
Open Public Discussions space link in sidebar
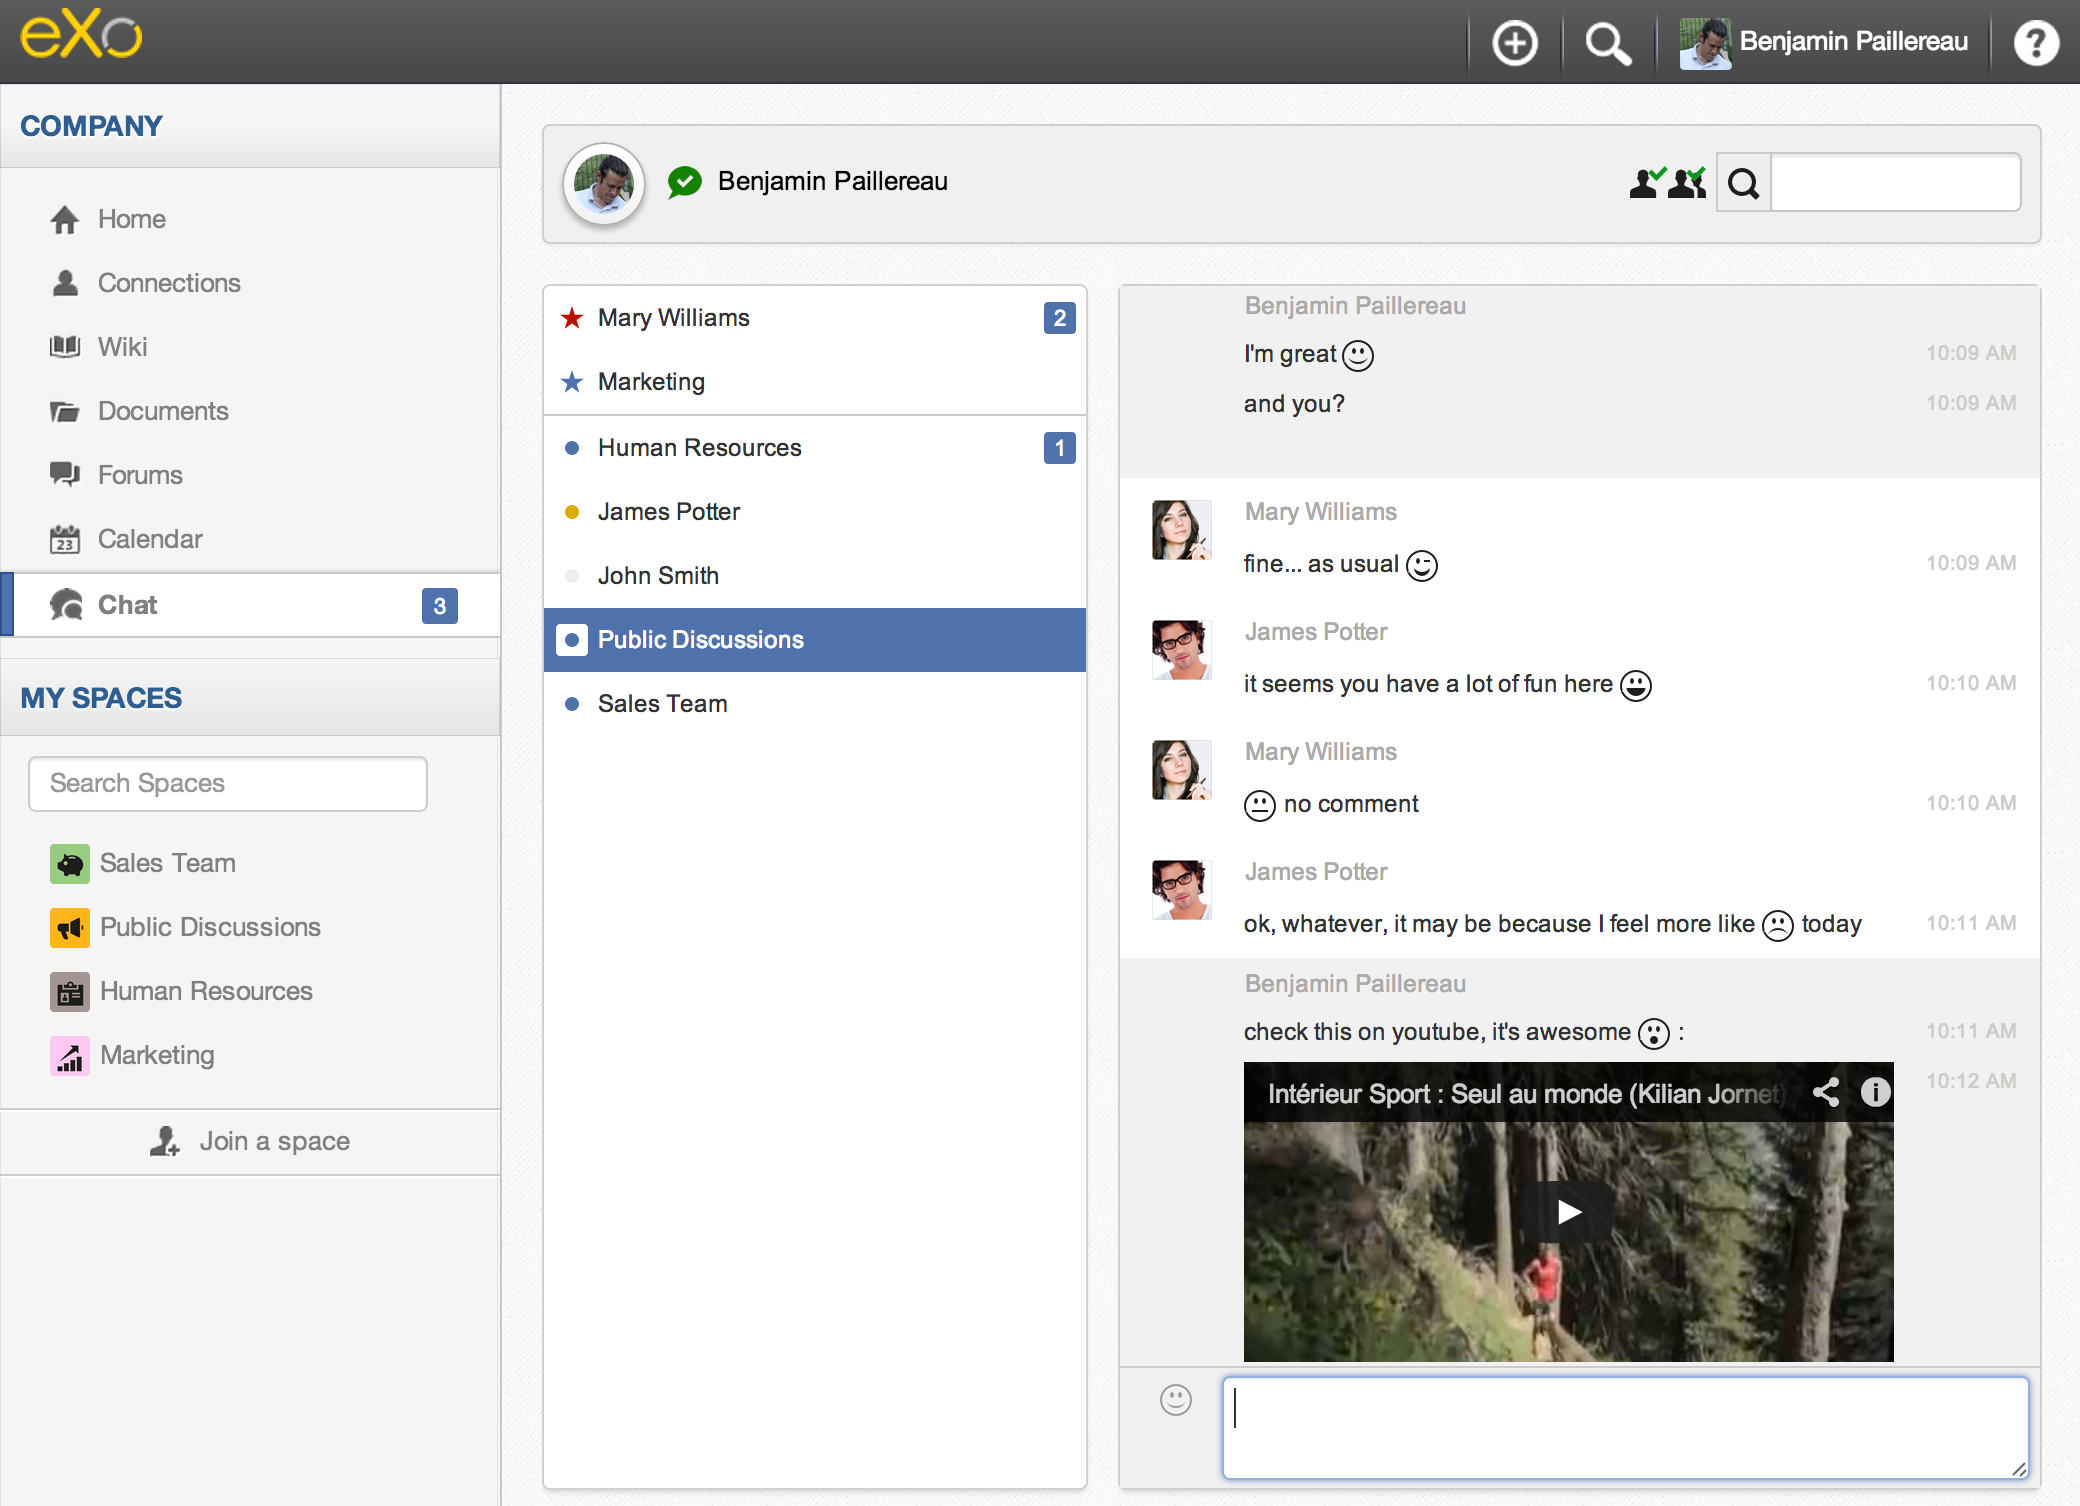(x=209, y=927)
